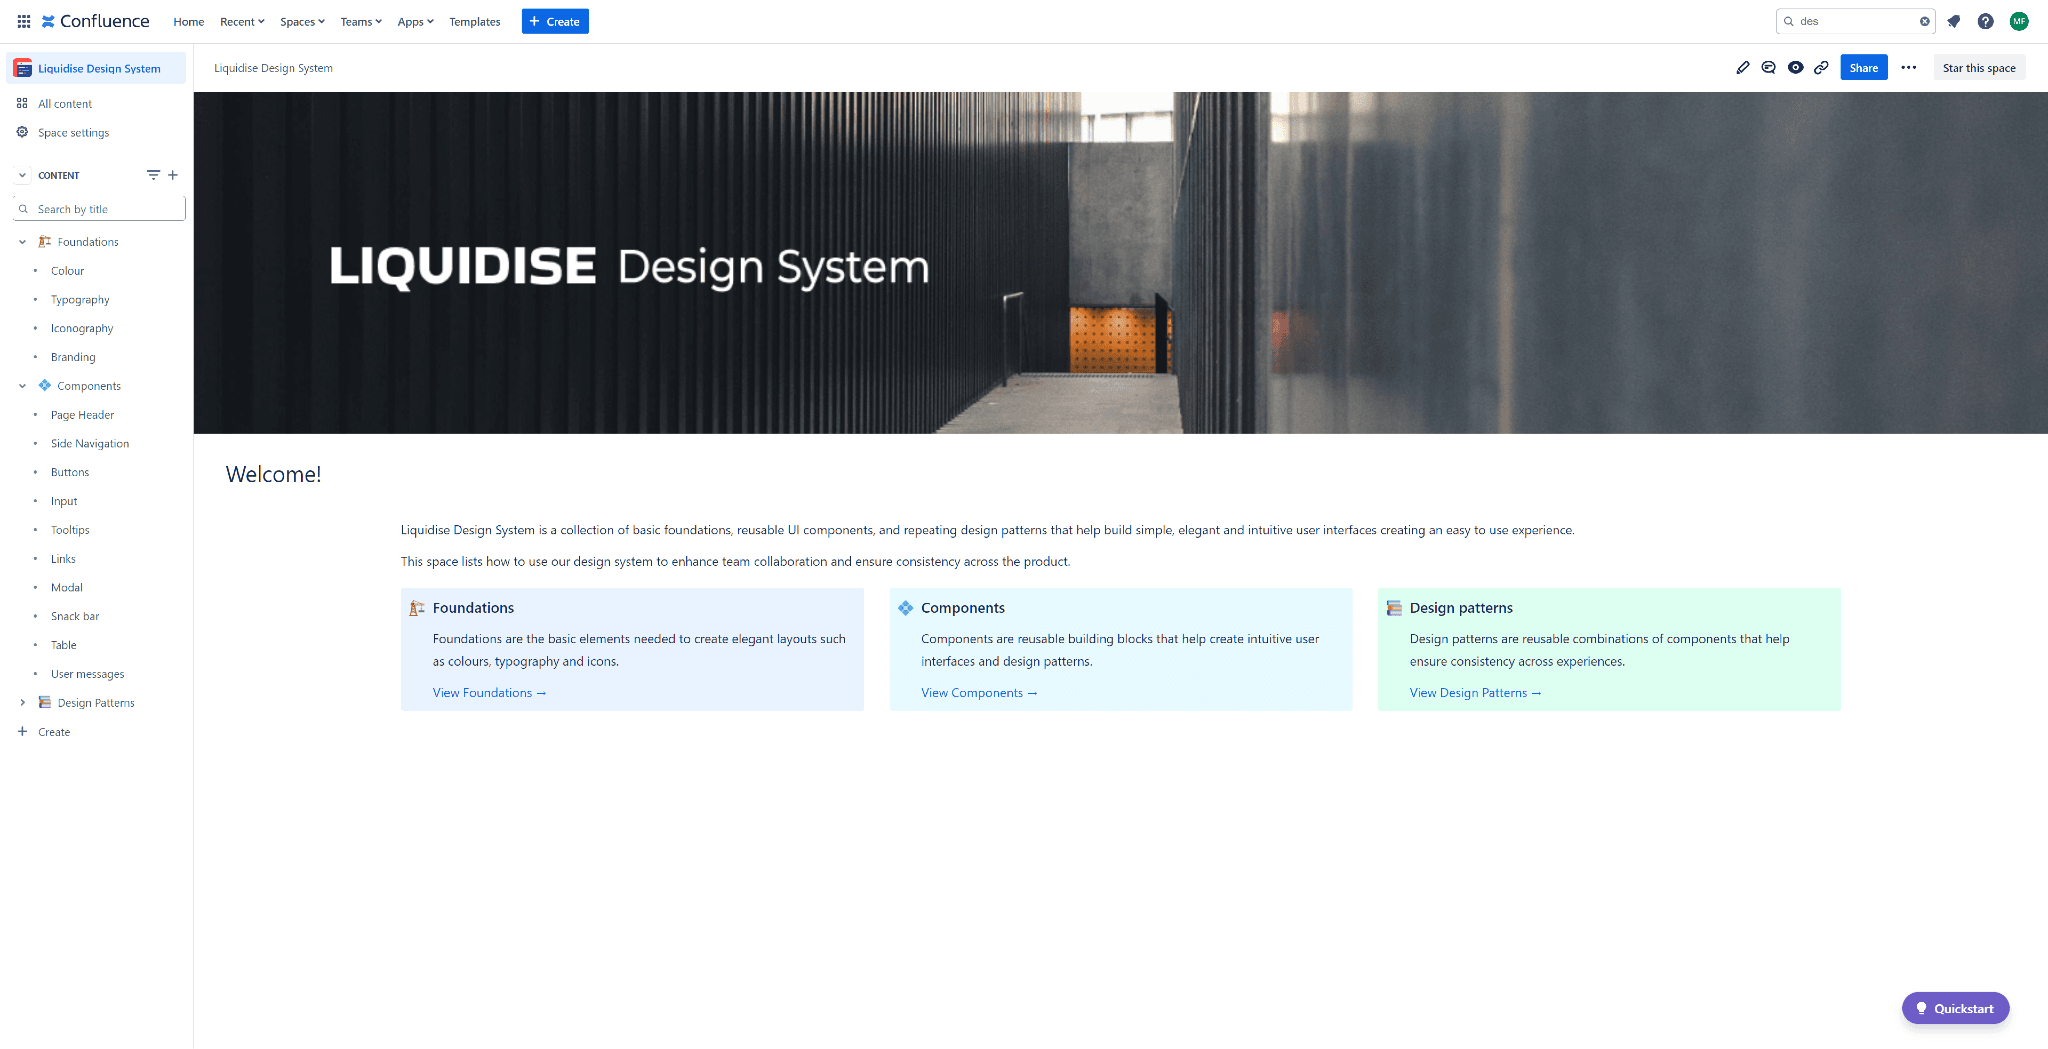Toggle watching with the eye icon
The width and height of the screenshot is (2048, 1049).
point(1796,68)
